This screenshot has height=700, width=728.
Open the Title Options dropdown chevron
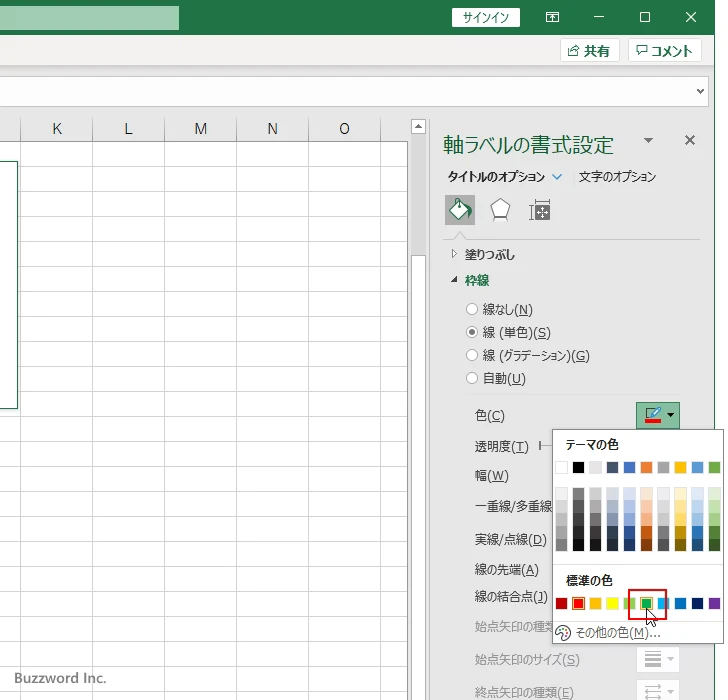tap(557, 177)
